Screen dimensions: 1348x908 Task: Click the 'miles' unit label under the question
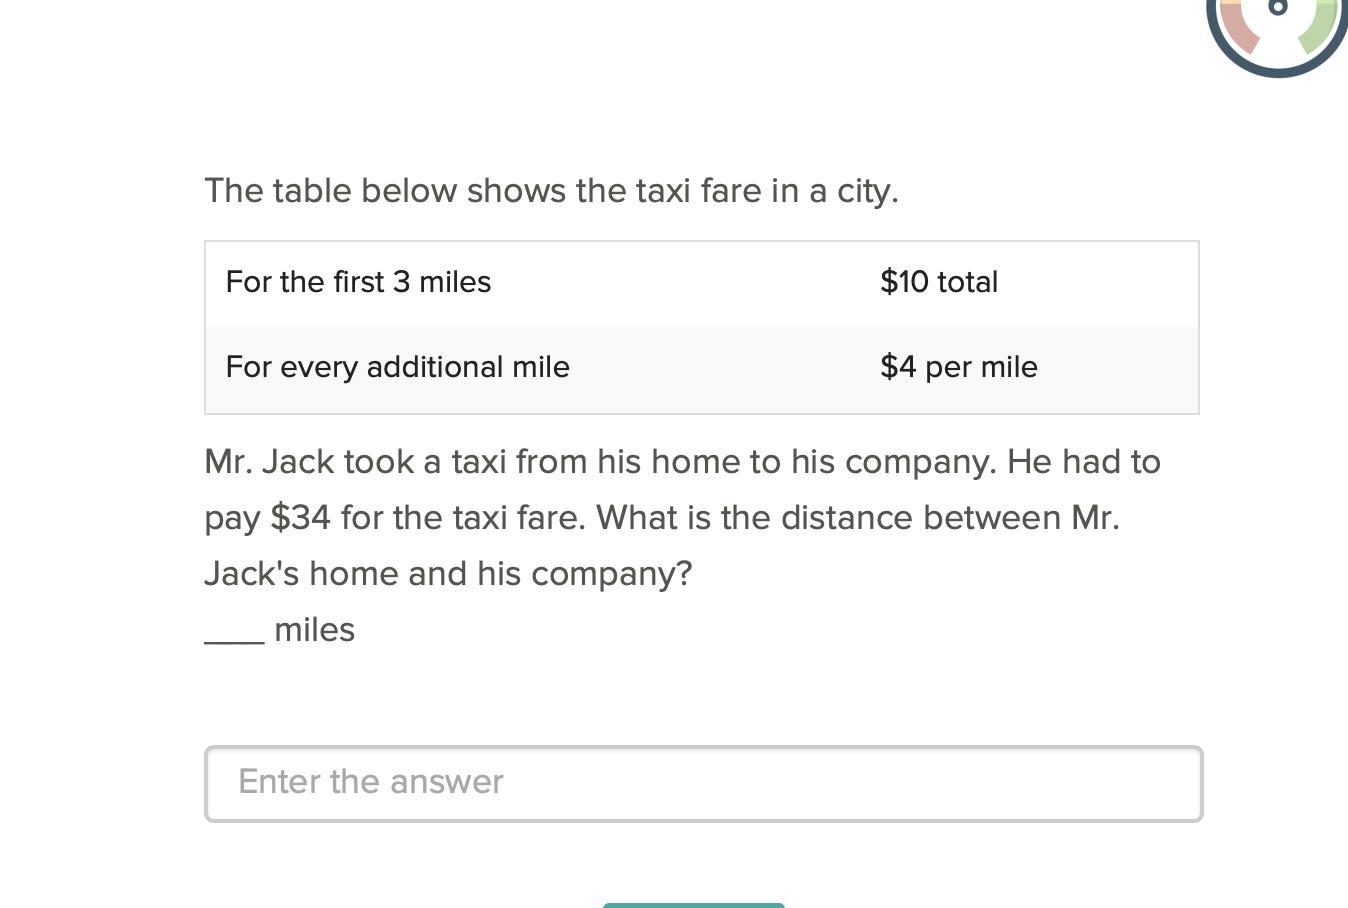[x=314, y=630]
